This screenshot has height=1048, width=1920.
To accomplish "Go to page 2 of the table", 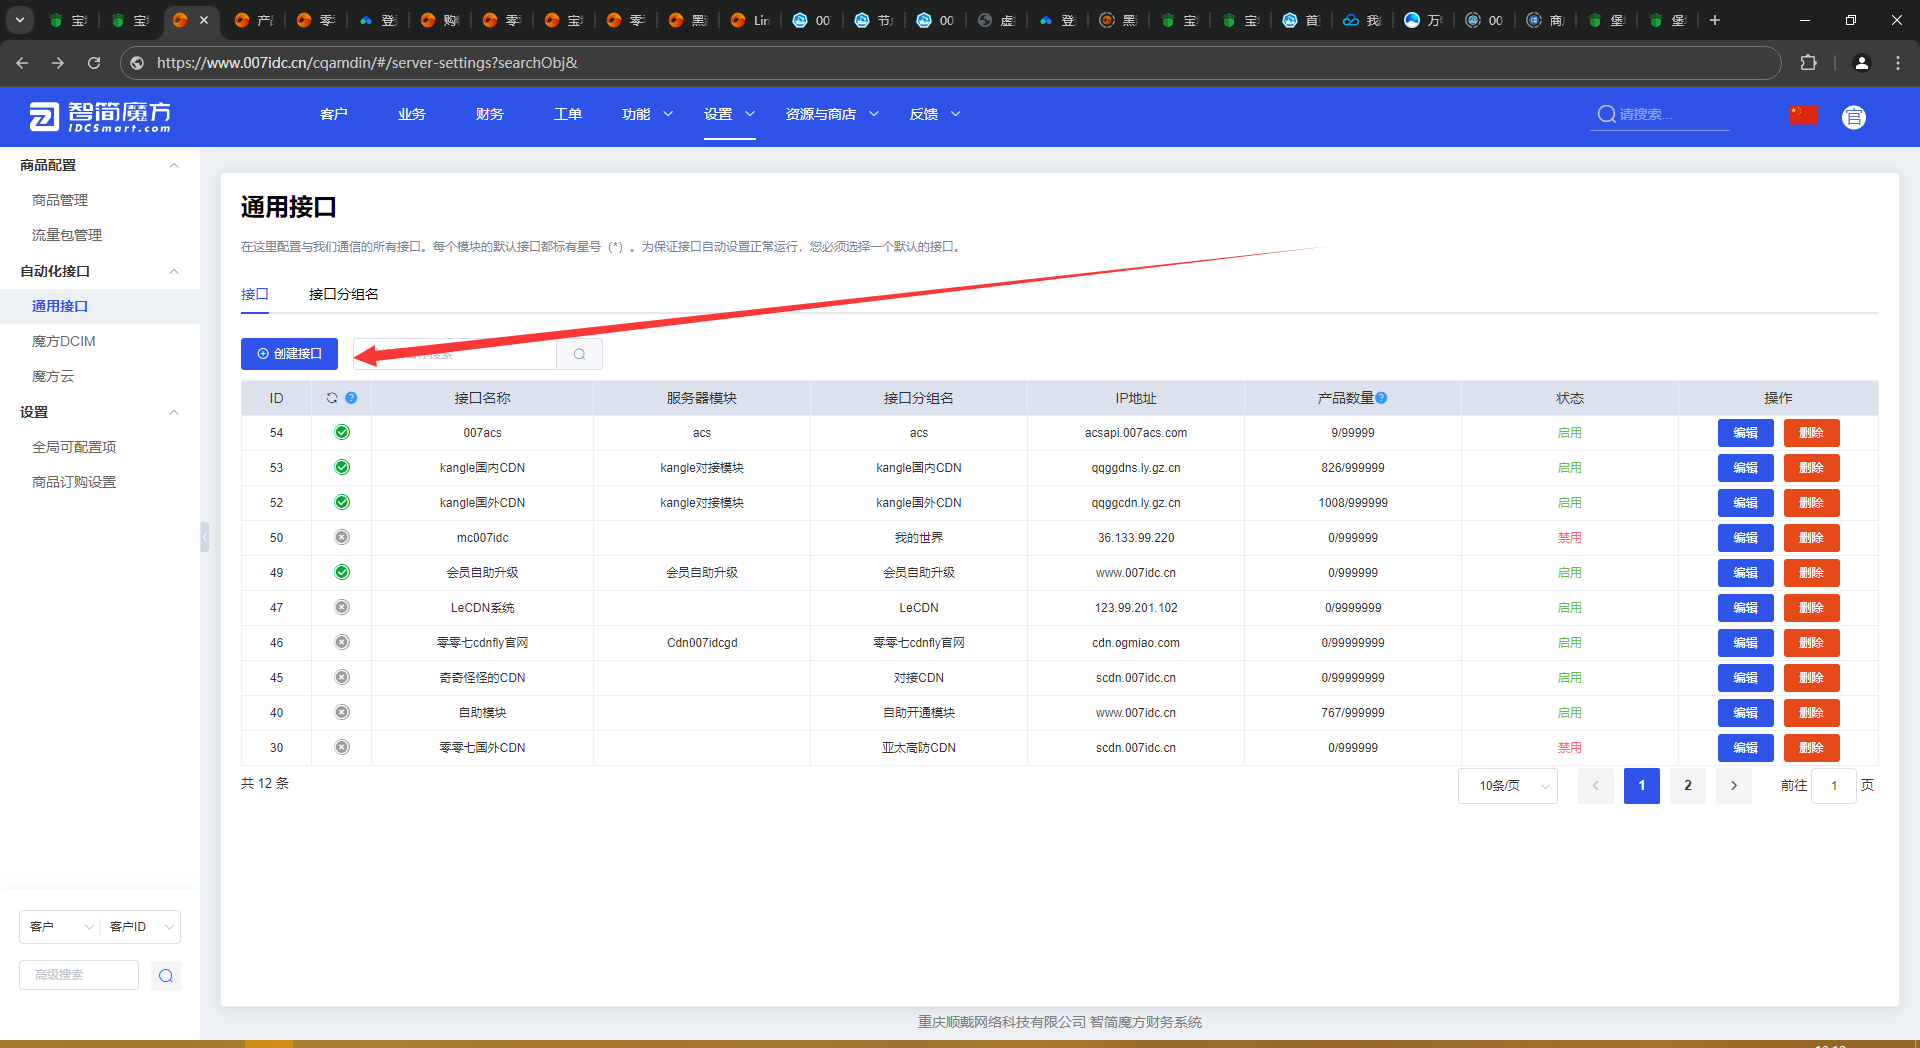I will (x=1688, y=786).
